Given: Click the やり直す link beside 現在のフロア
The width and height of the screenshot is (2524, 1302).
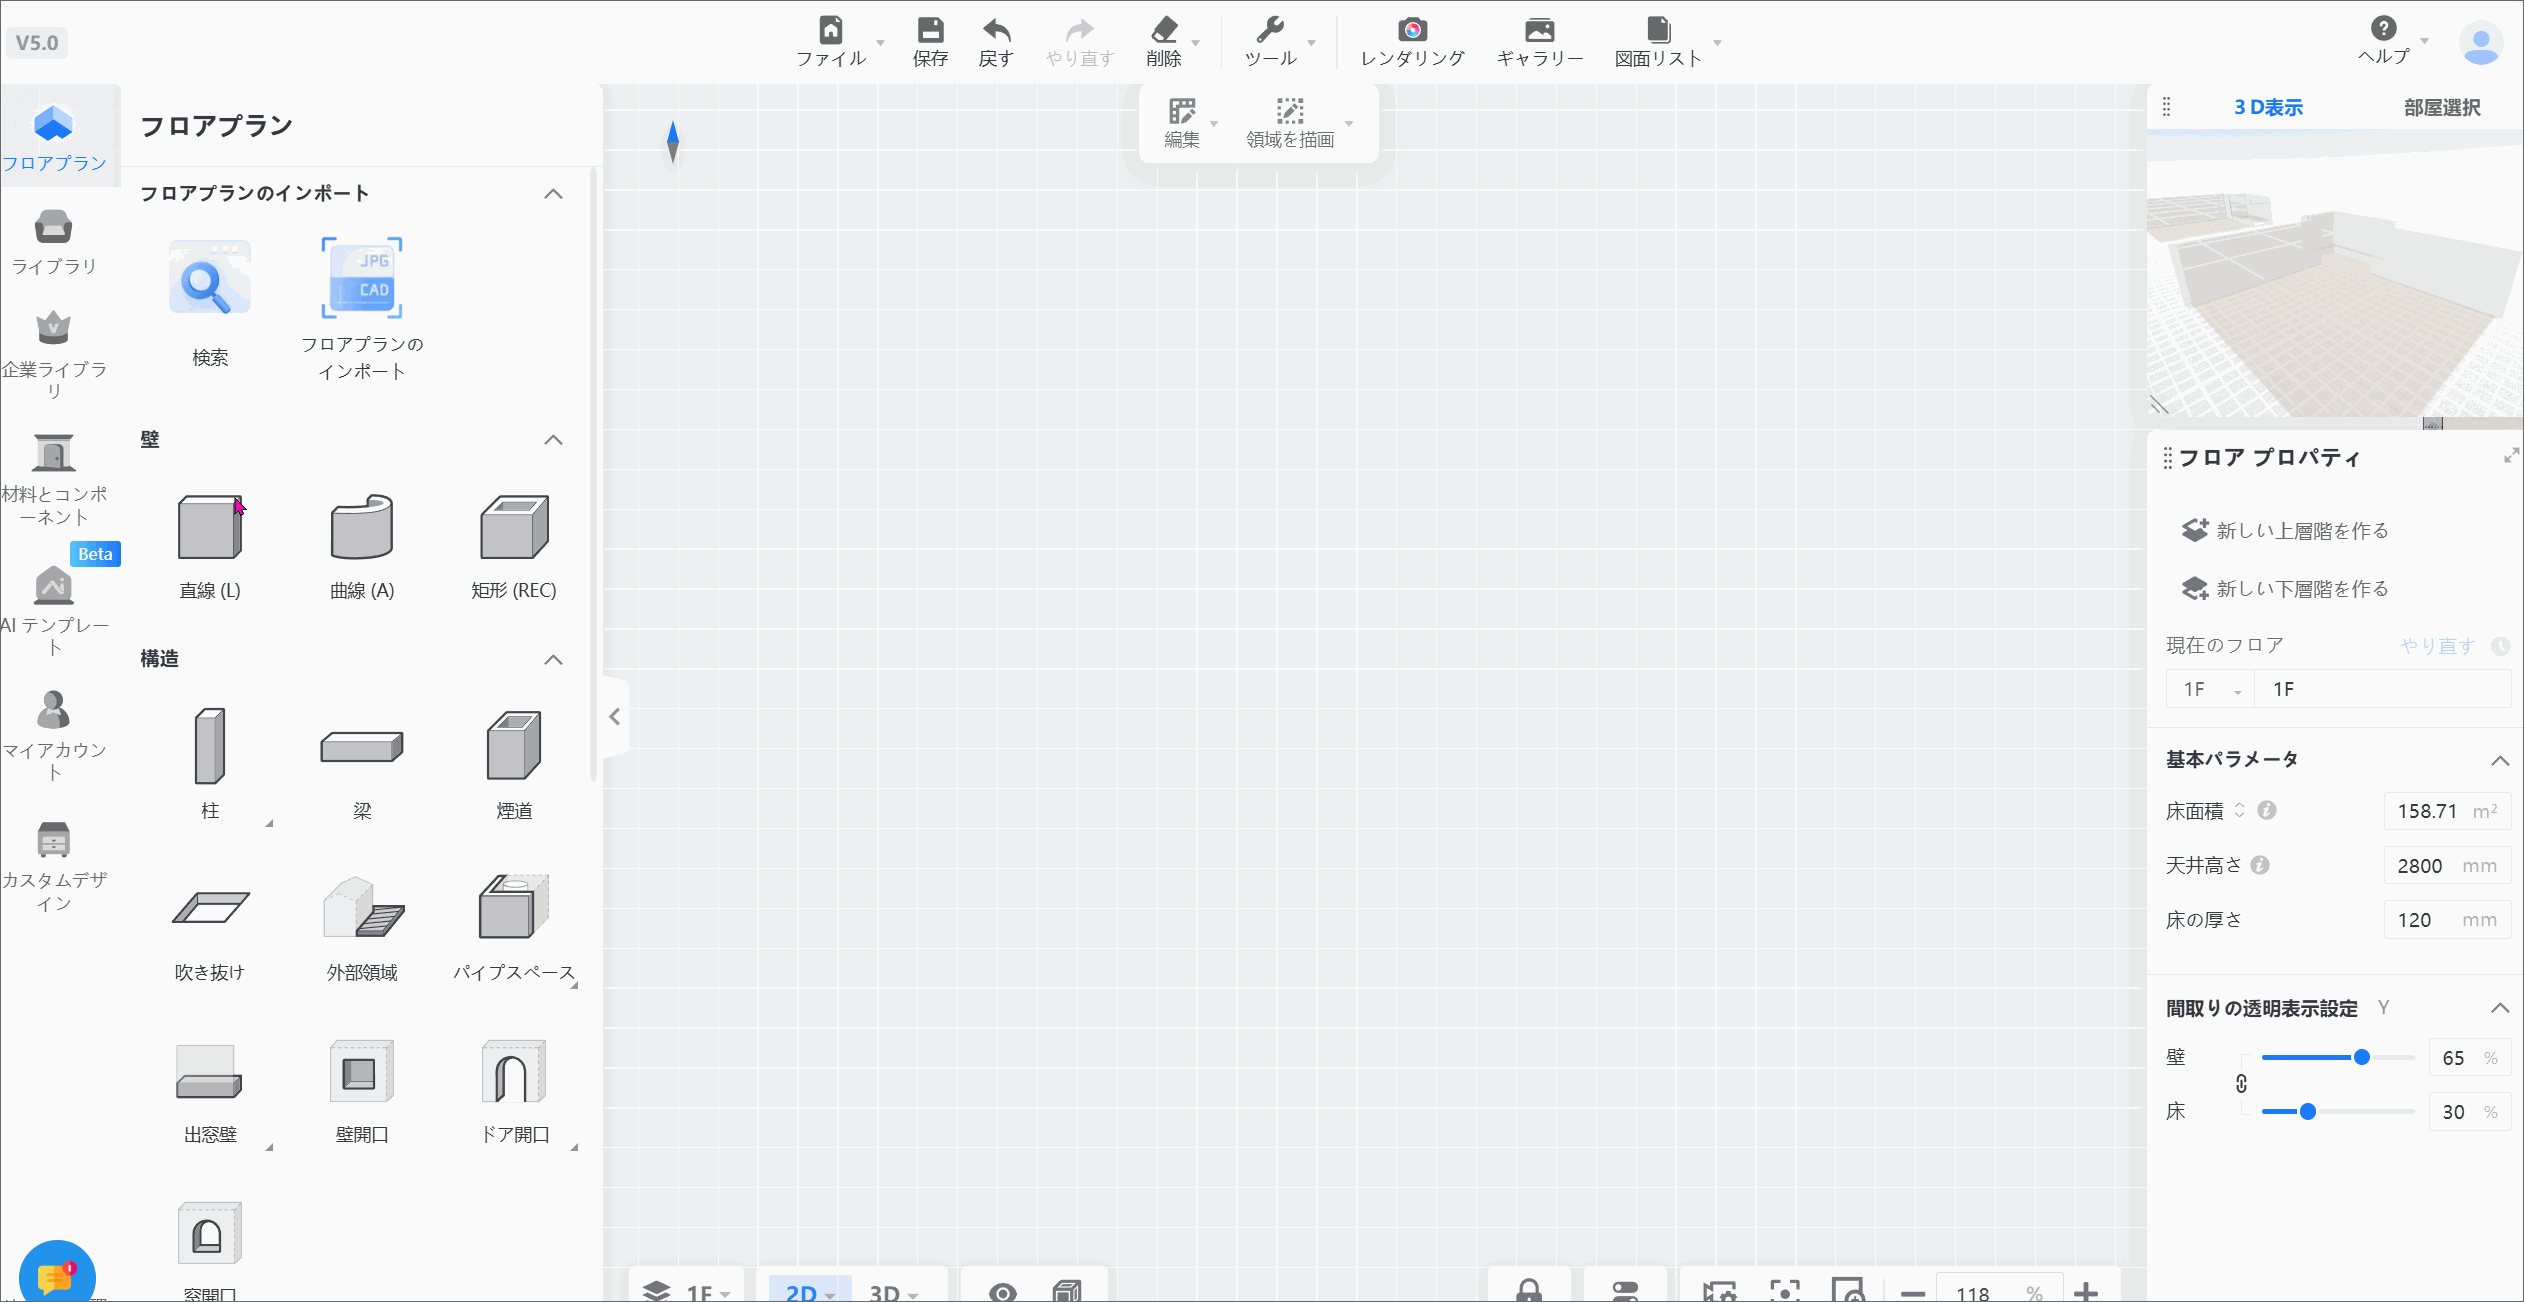Looking at the screenshot, I should point(2437,646).
